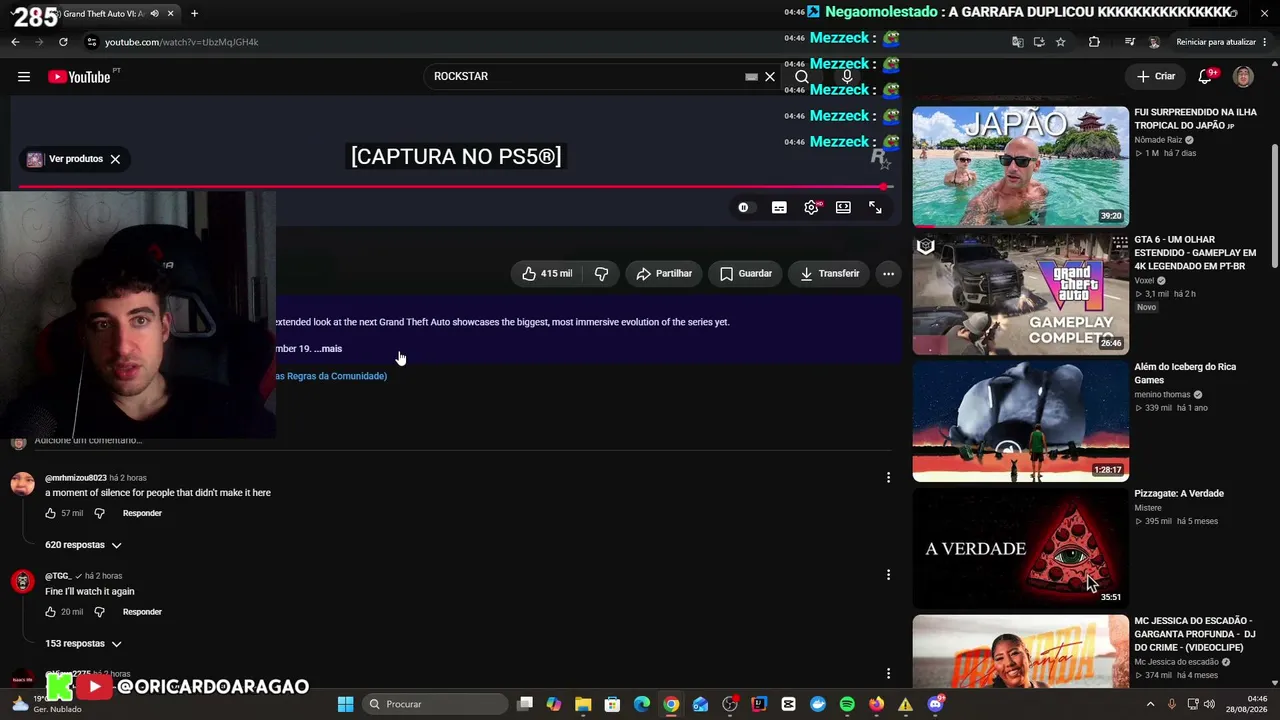Like the 'Fine I'll watch it again' comment
The width and height of the screenshot is (1280, 720).
50,612
